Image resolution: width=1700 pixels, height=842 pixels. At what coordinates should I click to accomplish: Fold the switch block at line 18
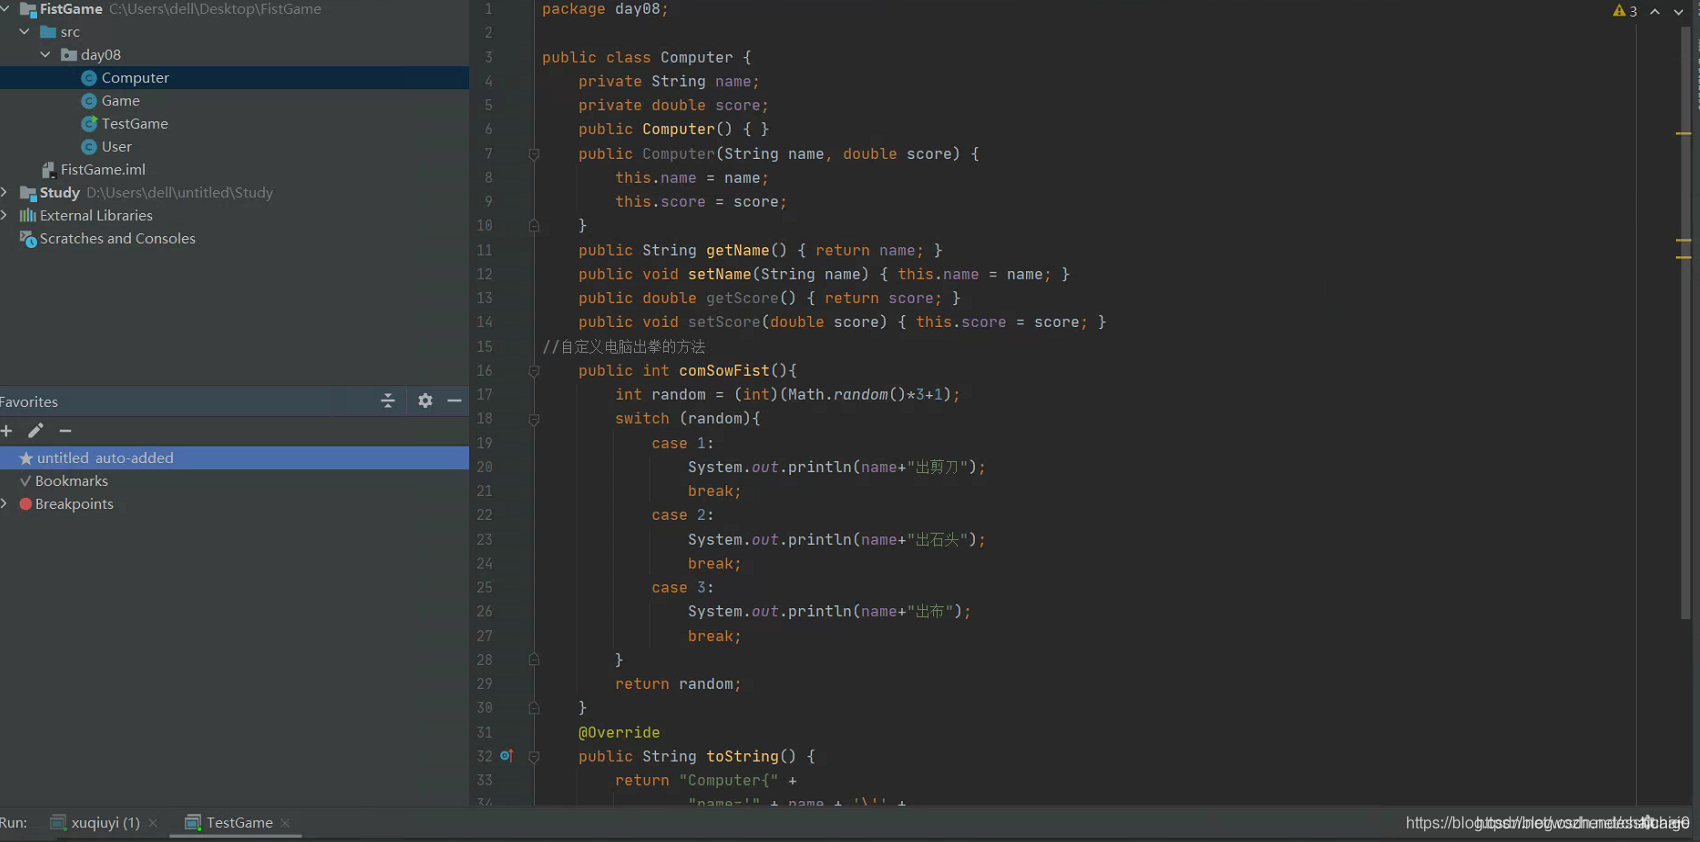[534, 419]
